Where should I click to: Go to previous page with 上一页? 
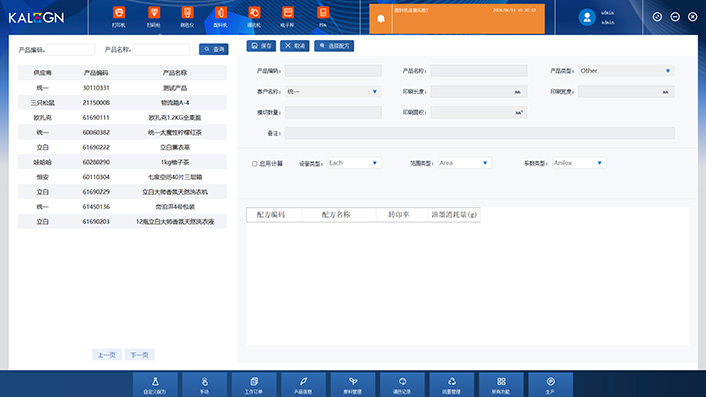(x=107, y=355)
